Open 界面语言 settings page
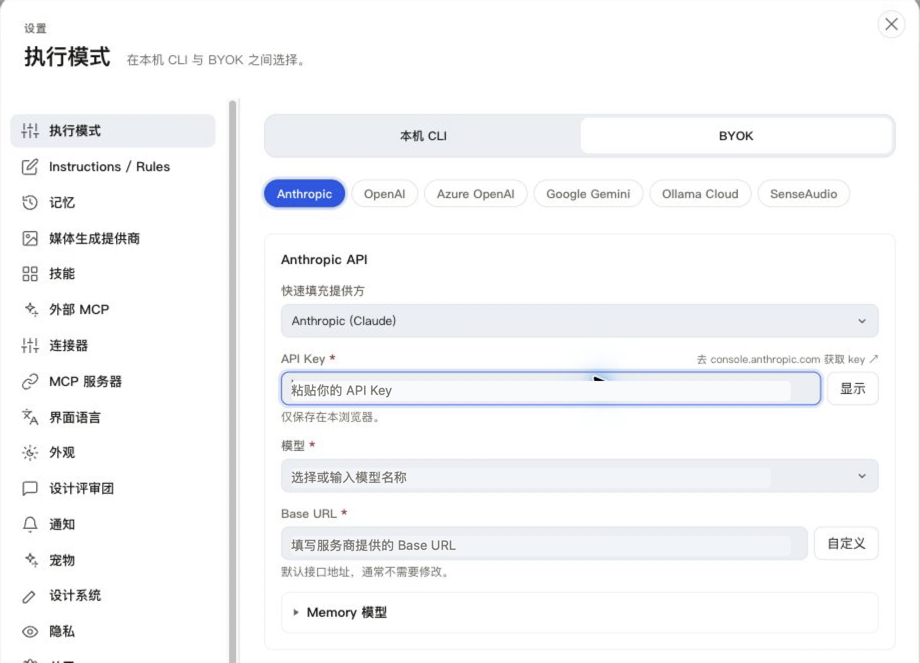The height and width of the screenshot is (663, 920). point(113,417)
